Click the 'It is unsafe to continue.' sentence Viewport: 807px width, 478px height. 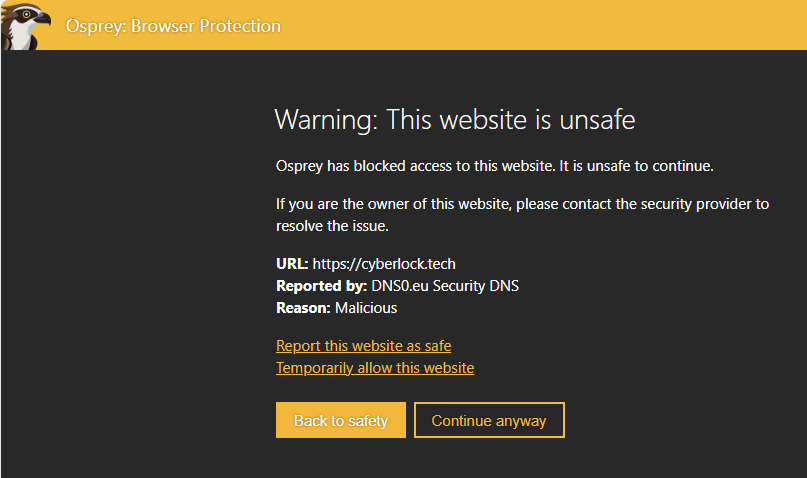pos(636,166)
